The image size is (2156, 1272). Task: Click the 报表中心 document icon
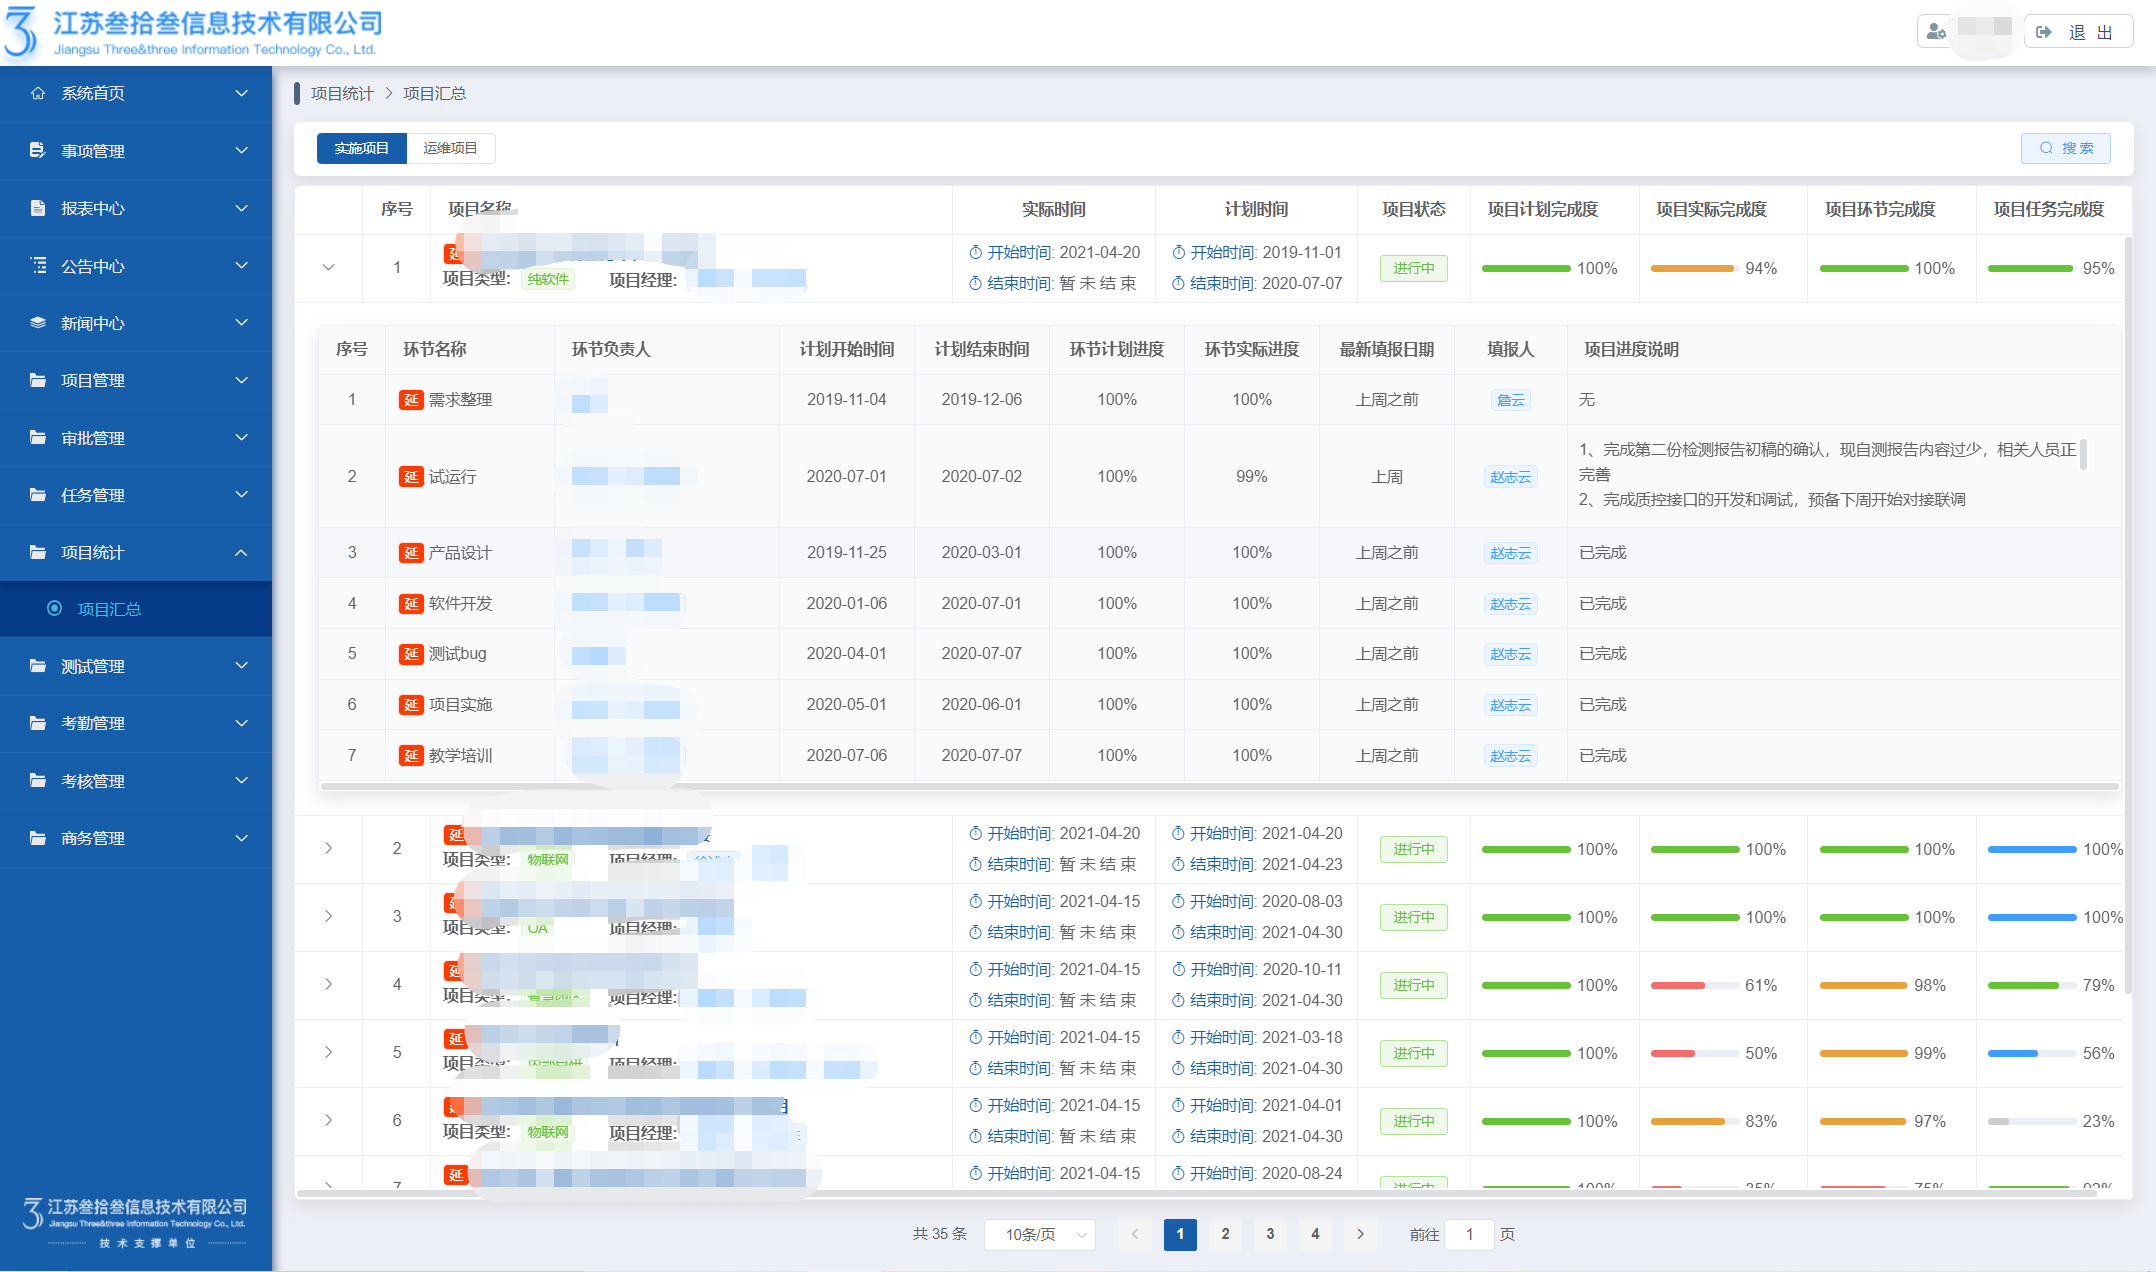38,208
